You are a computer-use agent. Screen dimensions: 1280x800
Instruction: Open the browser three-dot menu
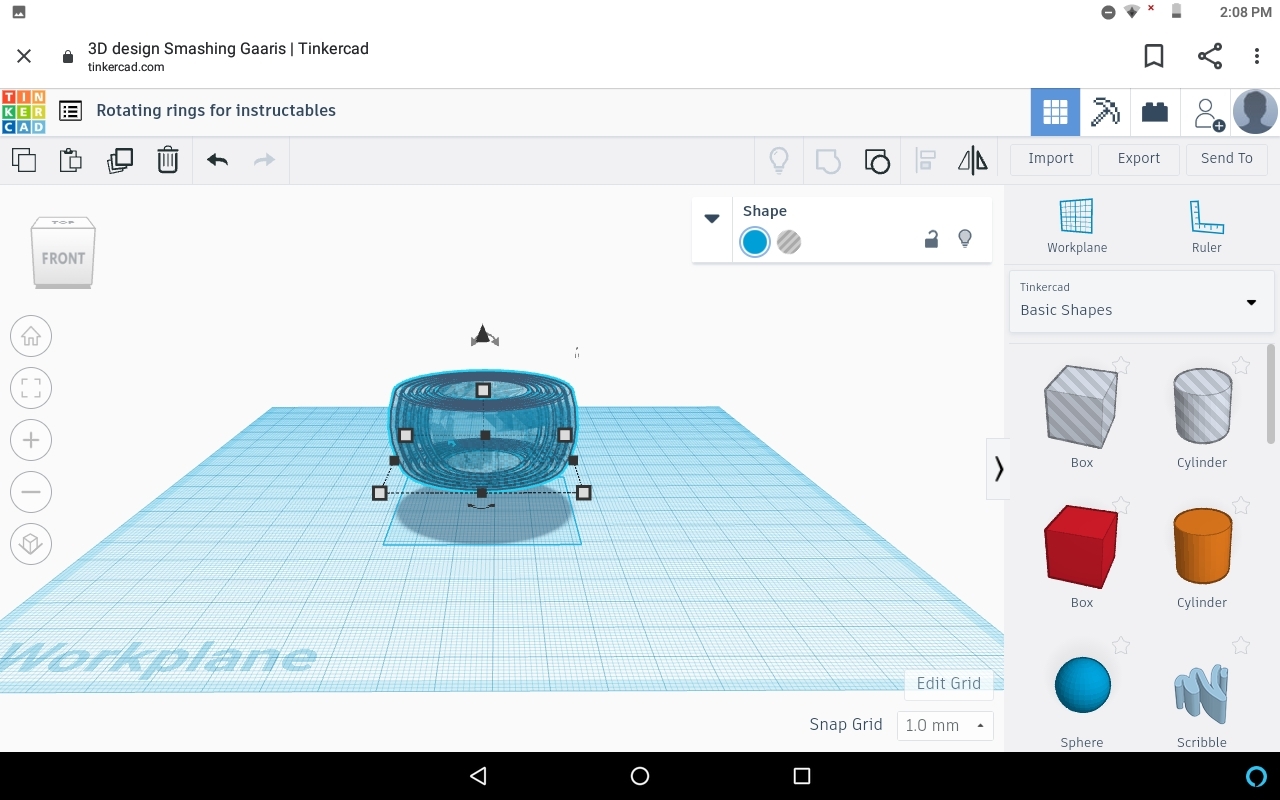click(x=1257, y=56)
